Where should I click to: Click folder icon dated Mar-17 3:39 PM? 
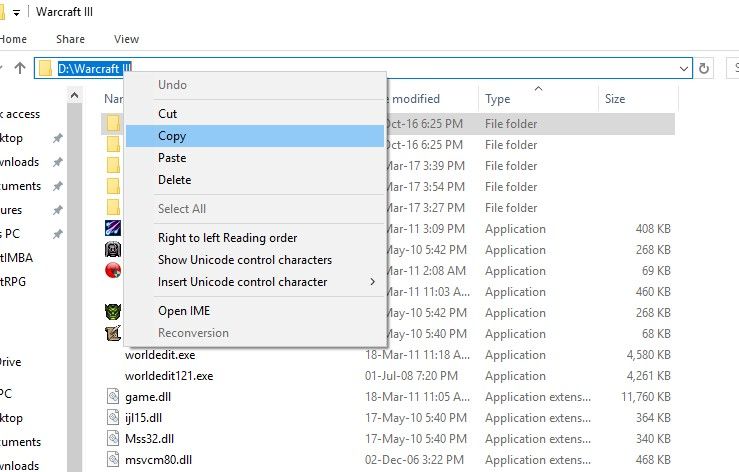coord(113,166)
